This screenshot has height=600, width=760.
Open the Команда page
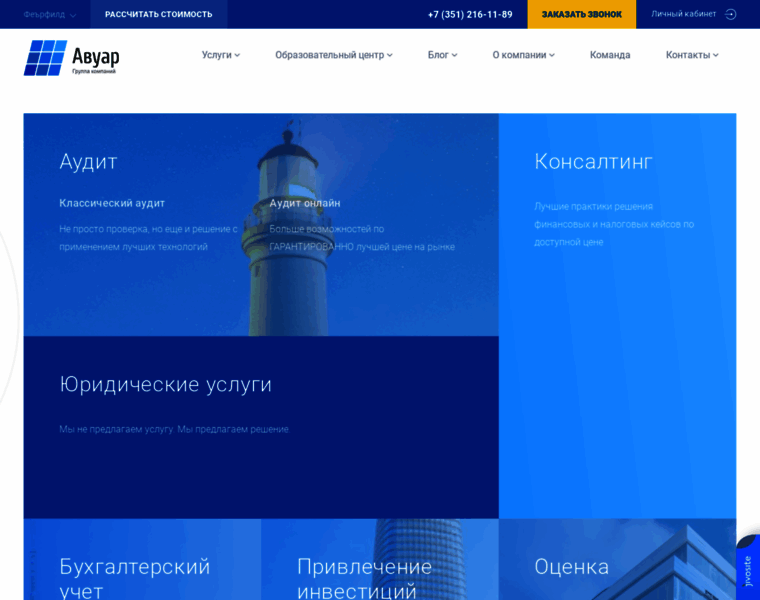pyautogui.click(x=610, y=55)
